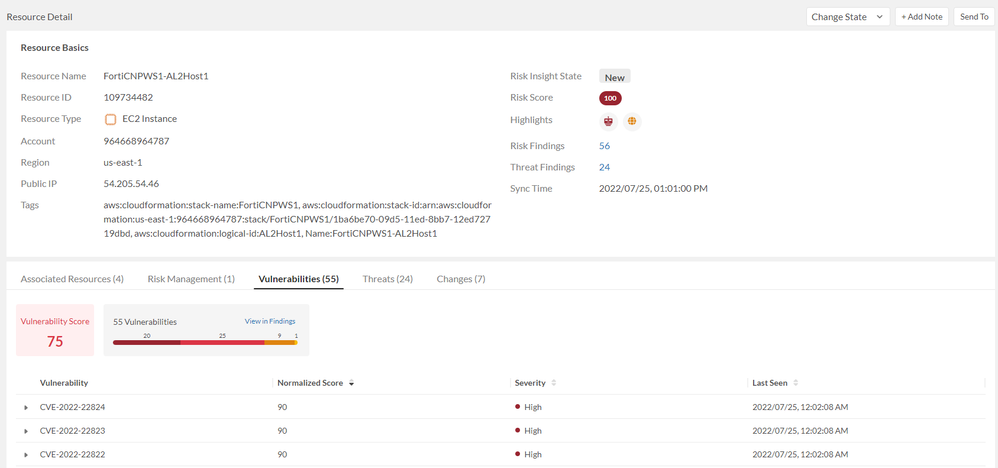Select the account number 964668964787

(136, 141)
